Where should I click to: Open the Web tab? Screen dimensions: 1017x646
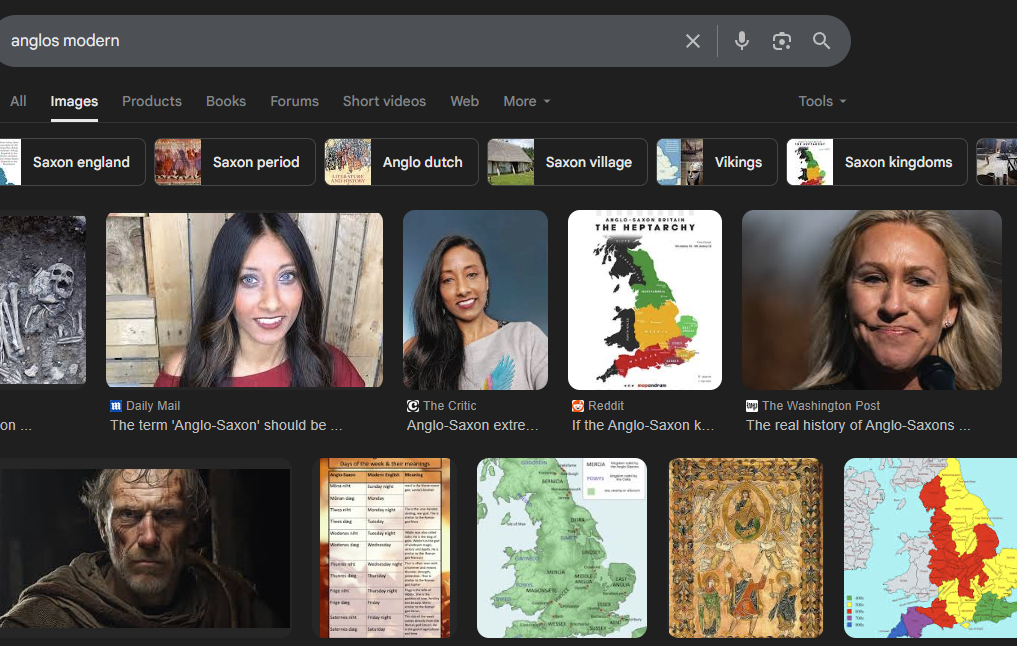(464, 101)
